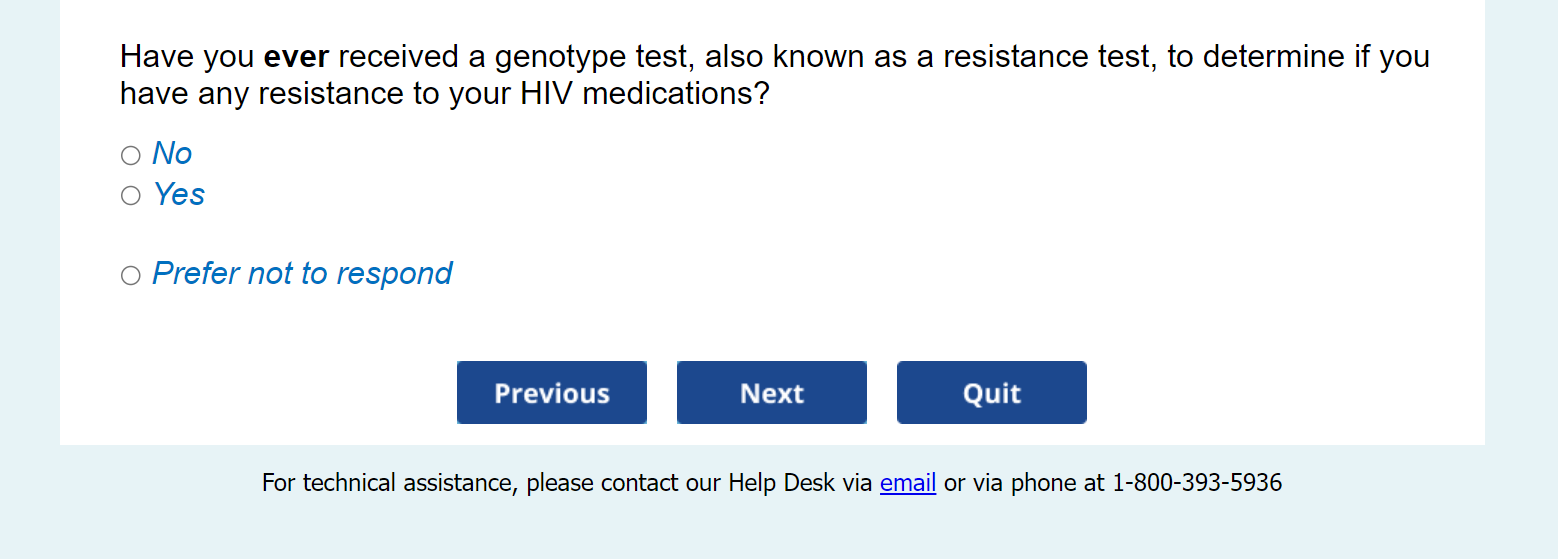Click the word "Previous" on the navigation button
The width and height of the screenshot is (1558, 559).
pyautogui.click(x=552, y=393)
